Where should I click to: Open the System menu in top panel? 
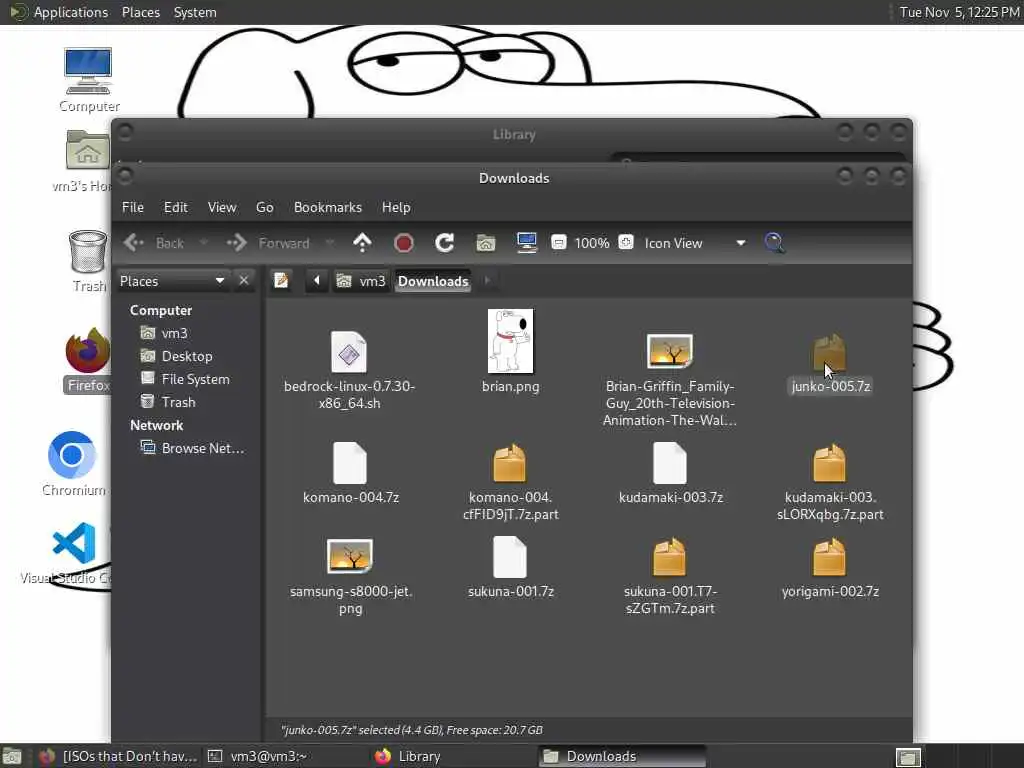pyautogui.click(x=195, y=12)
